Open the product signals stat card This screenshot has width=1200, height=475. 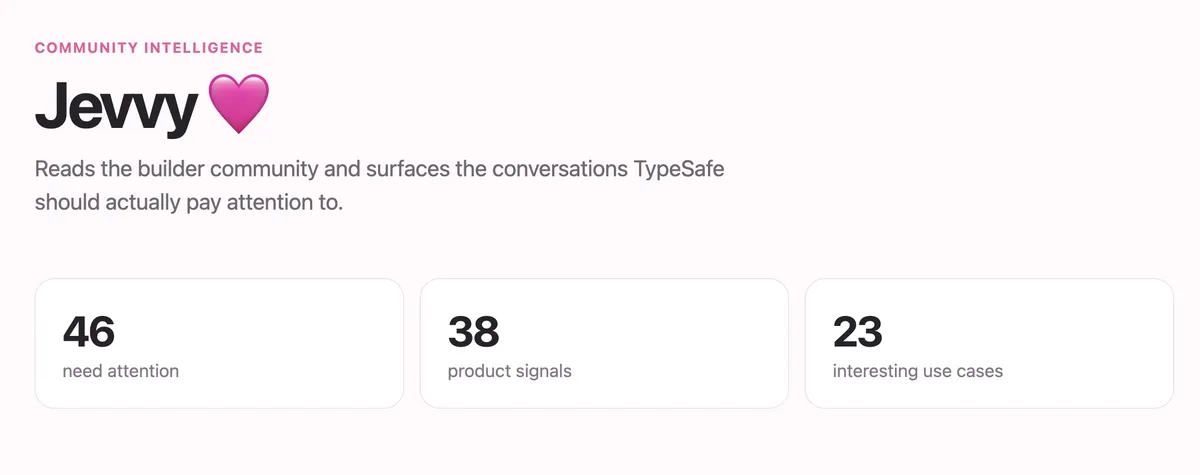(604, 343)
